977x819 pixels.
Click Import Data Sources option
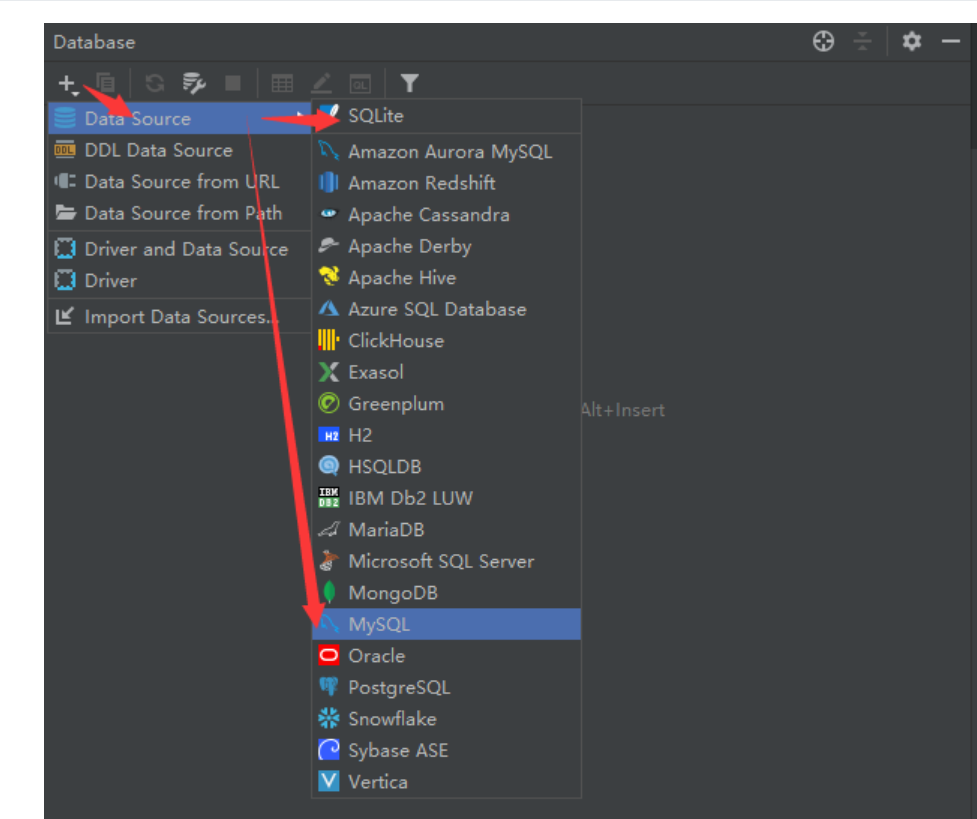click(x=179, y=317)
